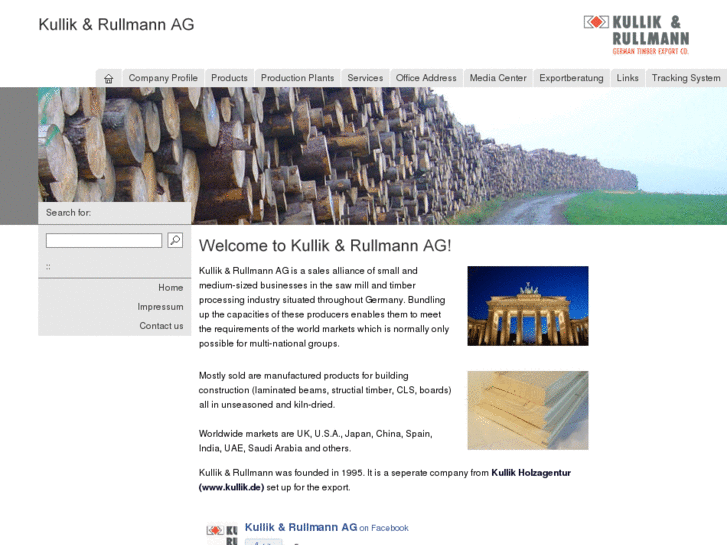Click the log pile banner image
Screen dimensions: 727x545
point(382,156)
